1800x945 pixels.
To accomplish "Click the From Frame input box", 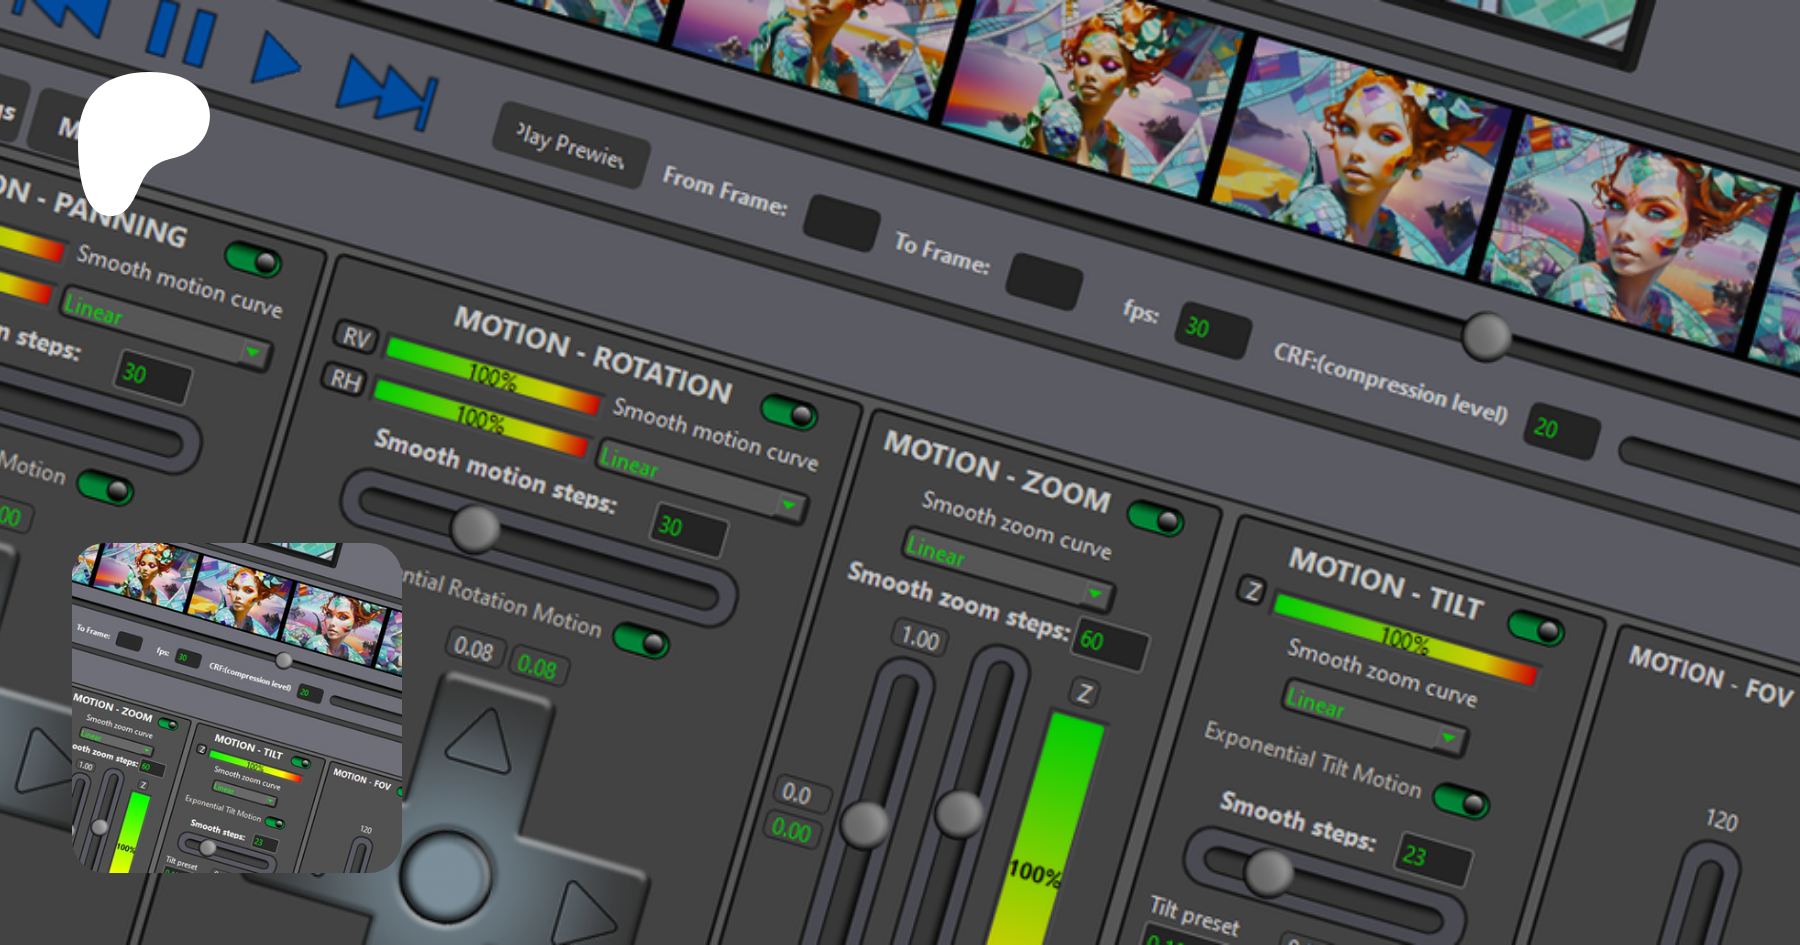I will tap(842, 222).
